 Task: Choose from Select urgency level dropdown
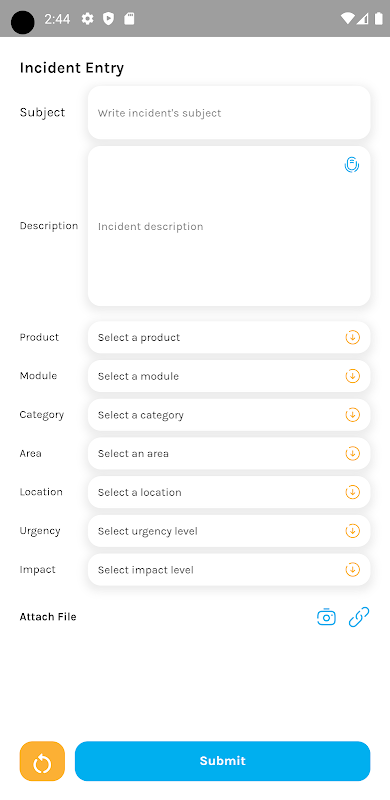229,531
